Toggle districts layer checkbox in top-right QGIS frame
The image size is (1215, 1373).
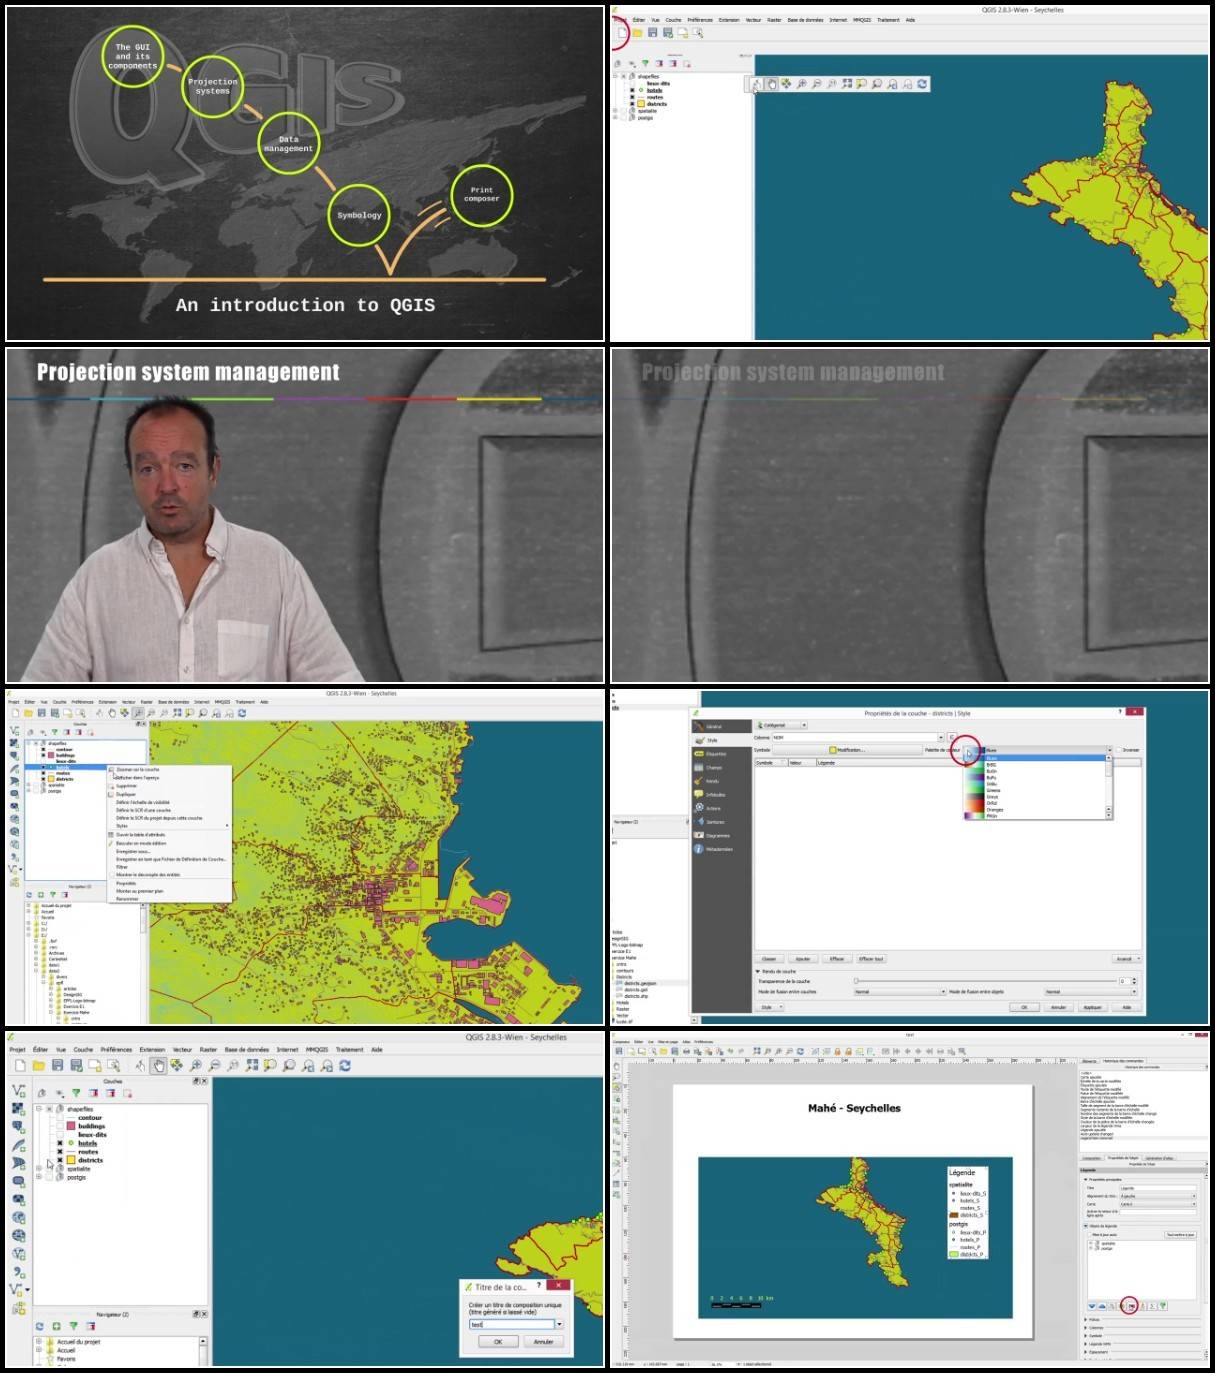631,103
